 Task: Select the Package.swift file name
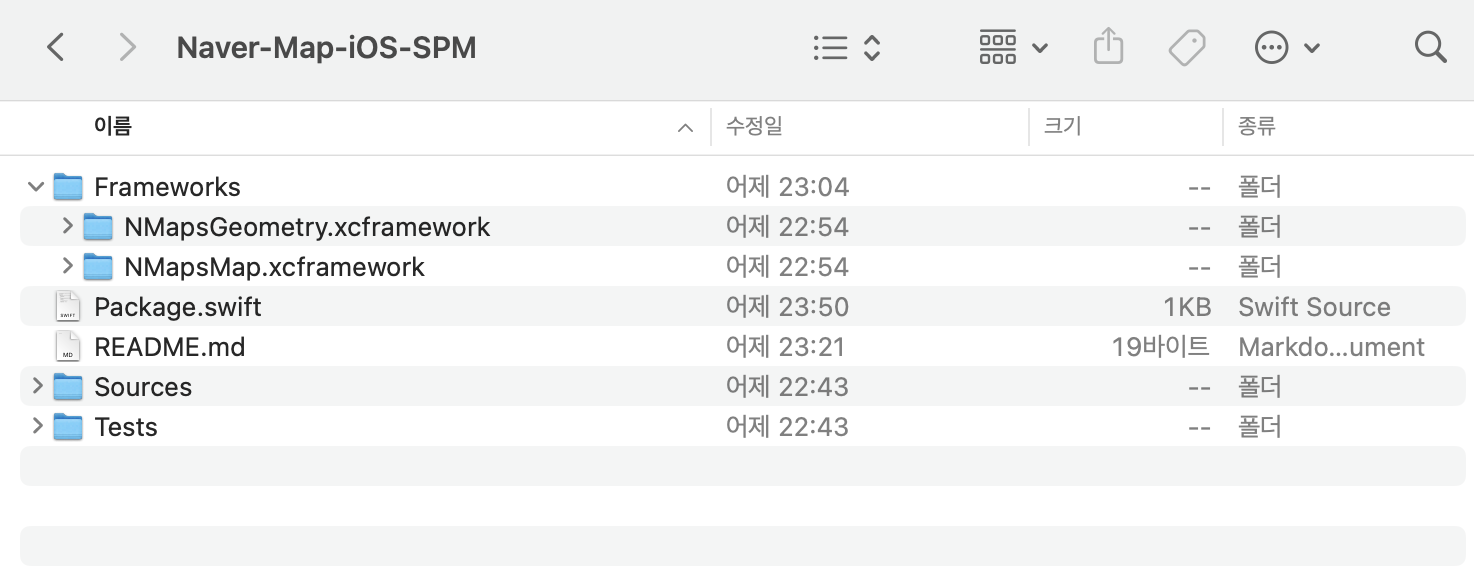coord(177,307)
